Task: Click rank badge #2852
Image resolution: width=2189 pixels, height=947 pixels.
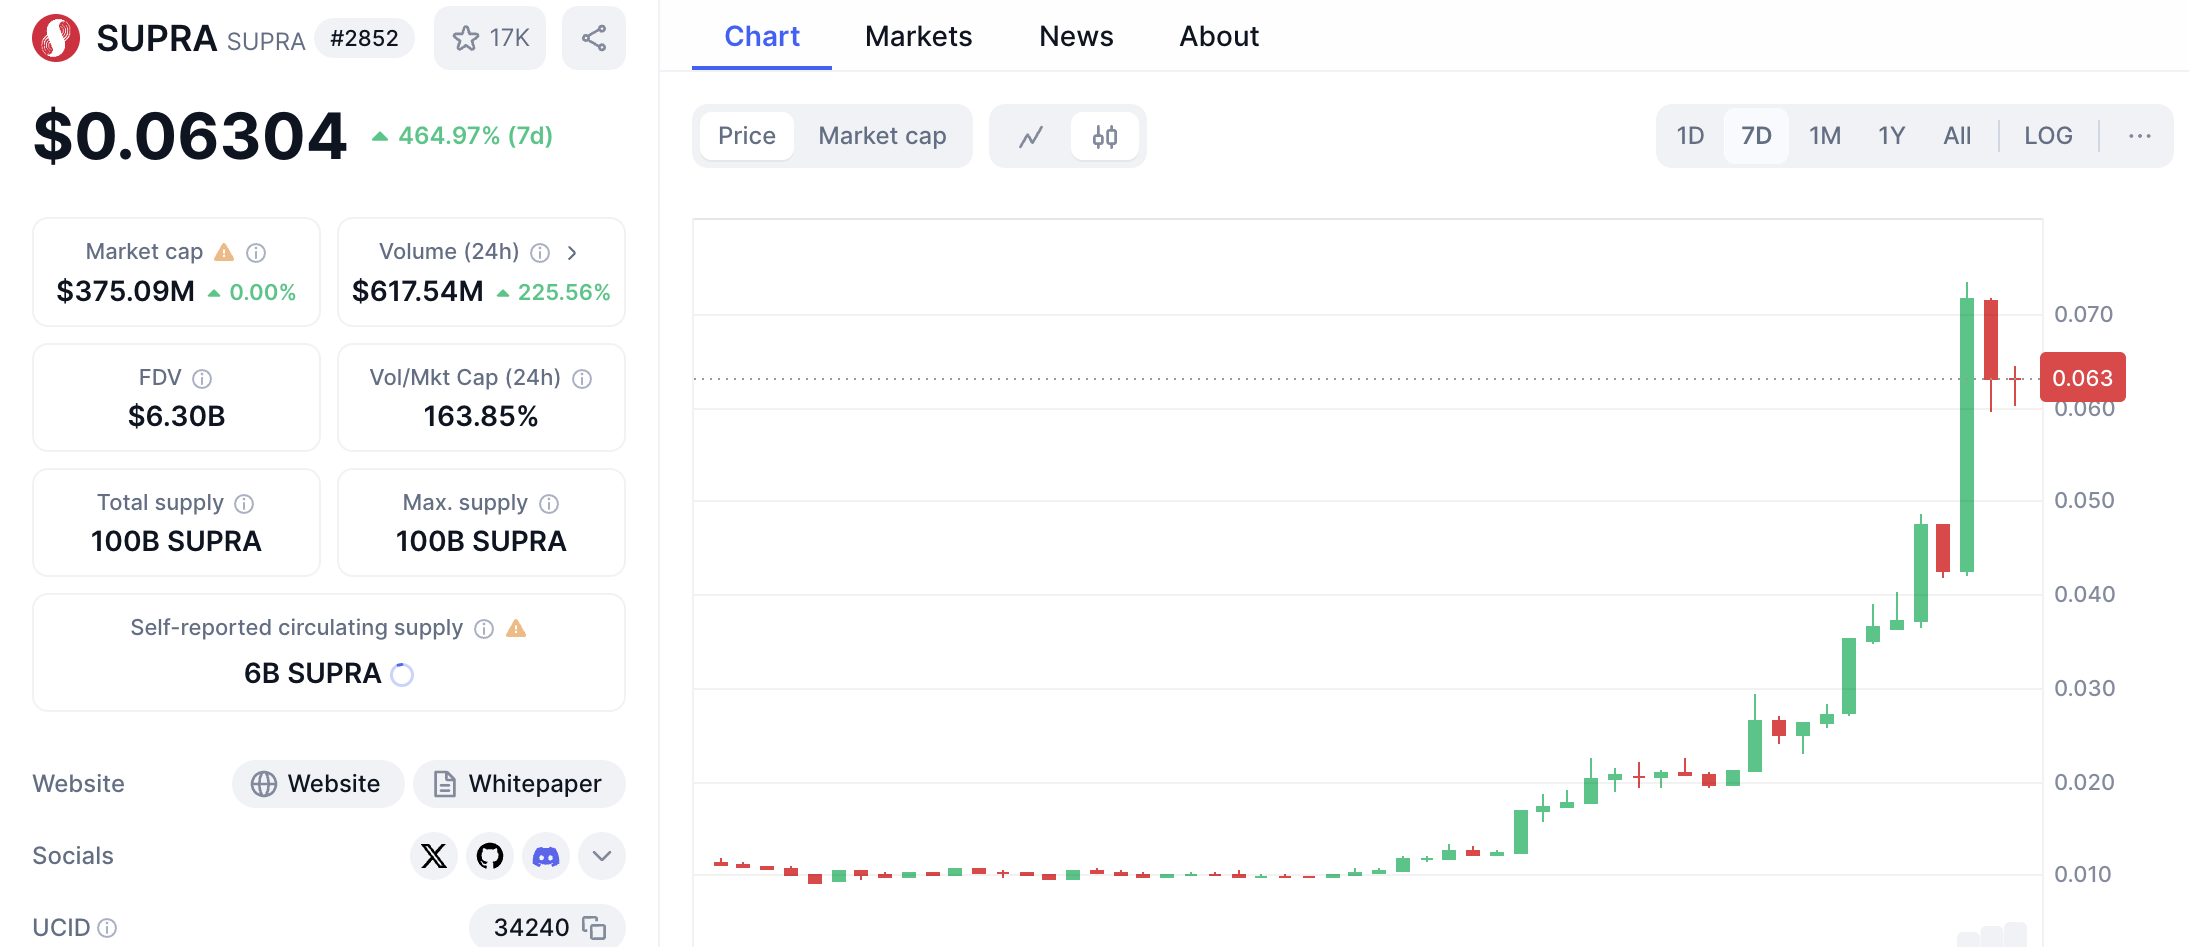Action: point(364,38)
